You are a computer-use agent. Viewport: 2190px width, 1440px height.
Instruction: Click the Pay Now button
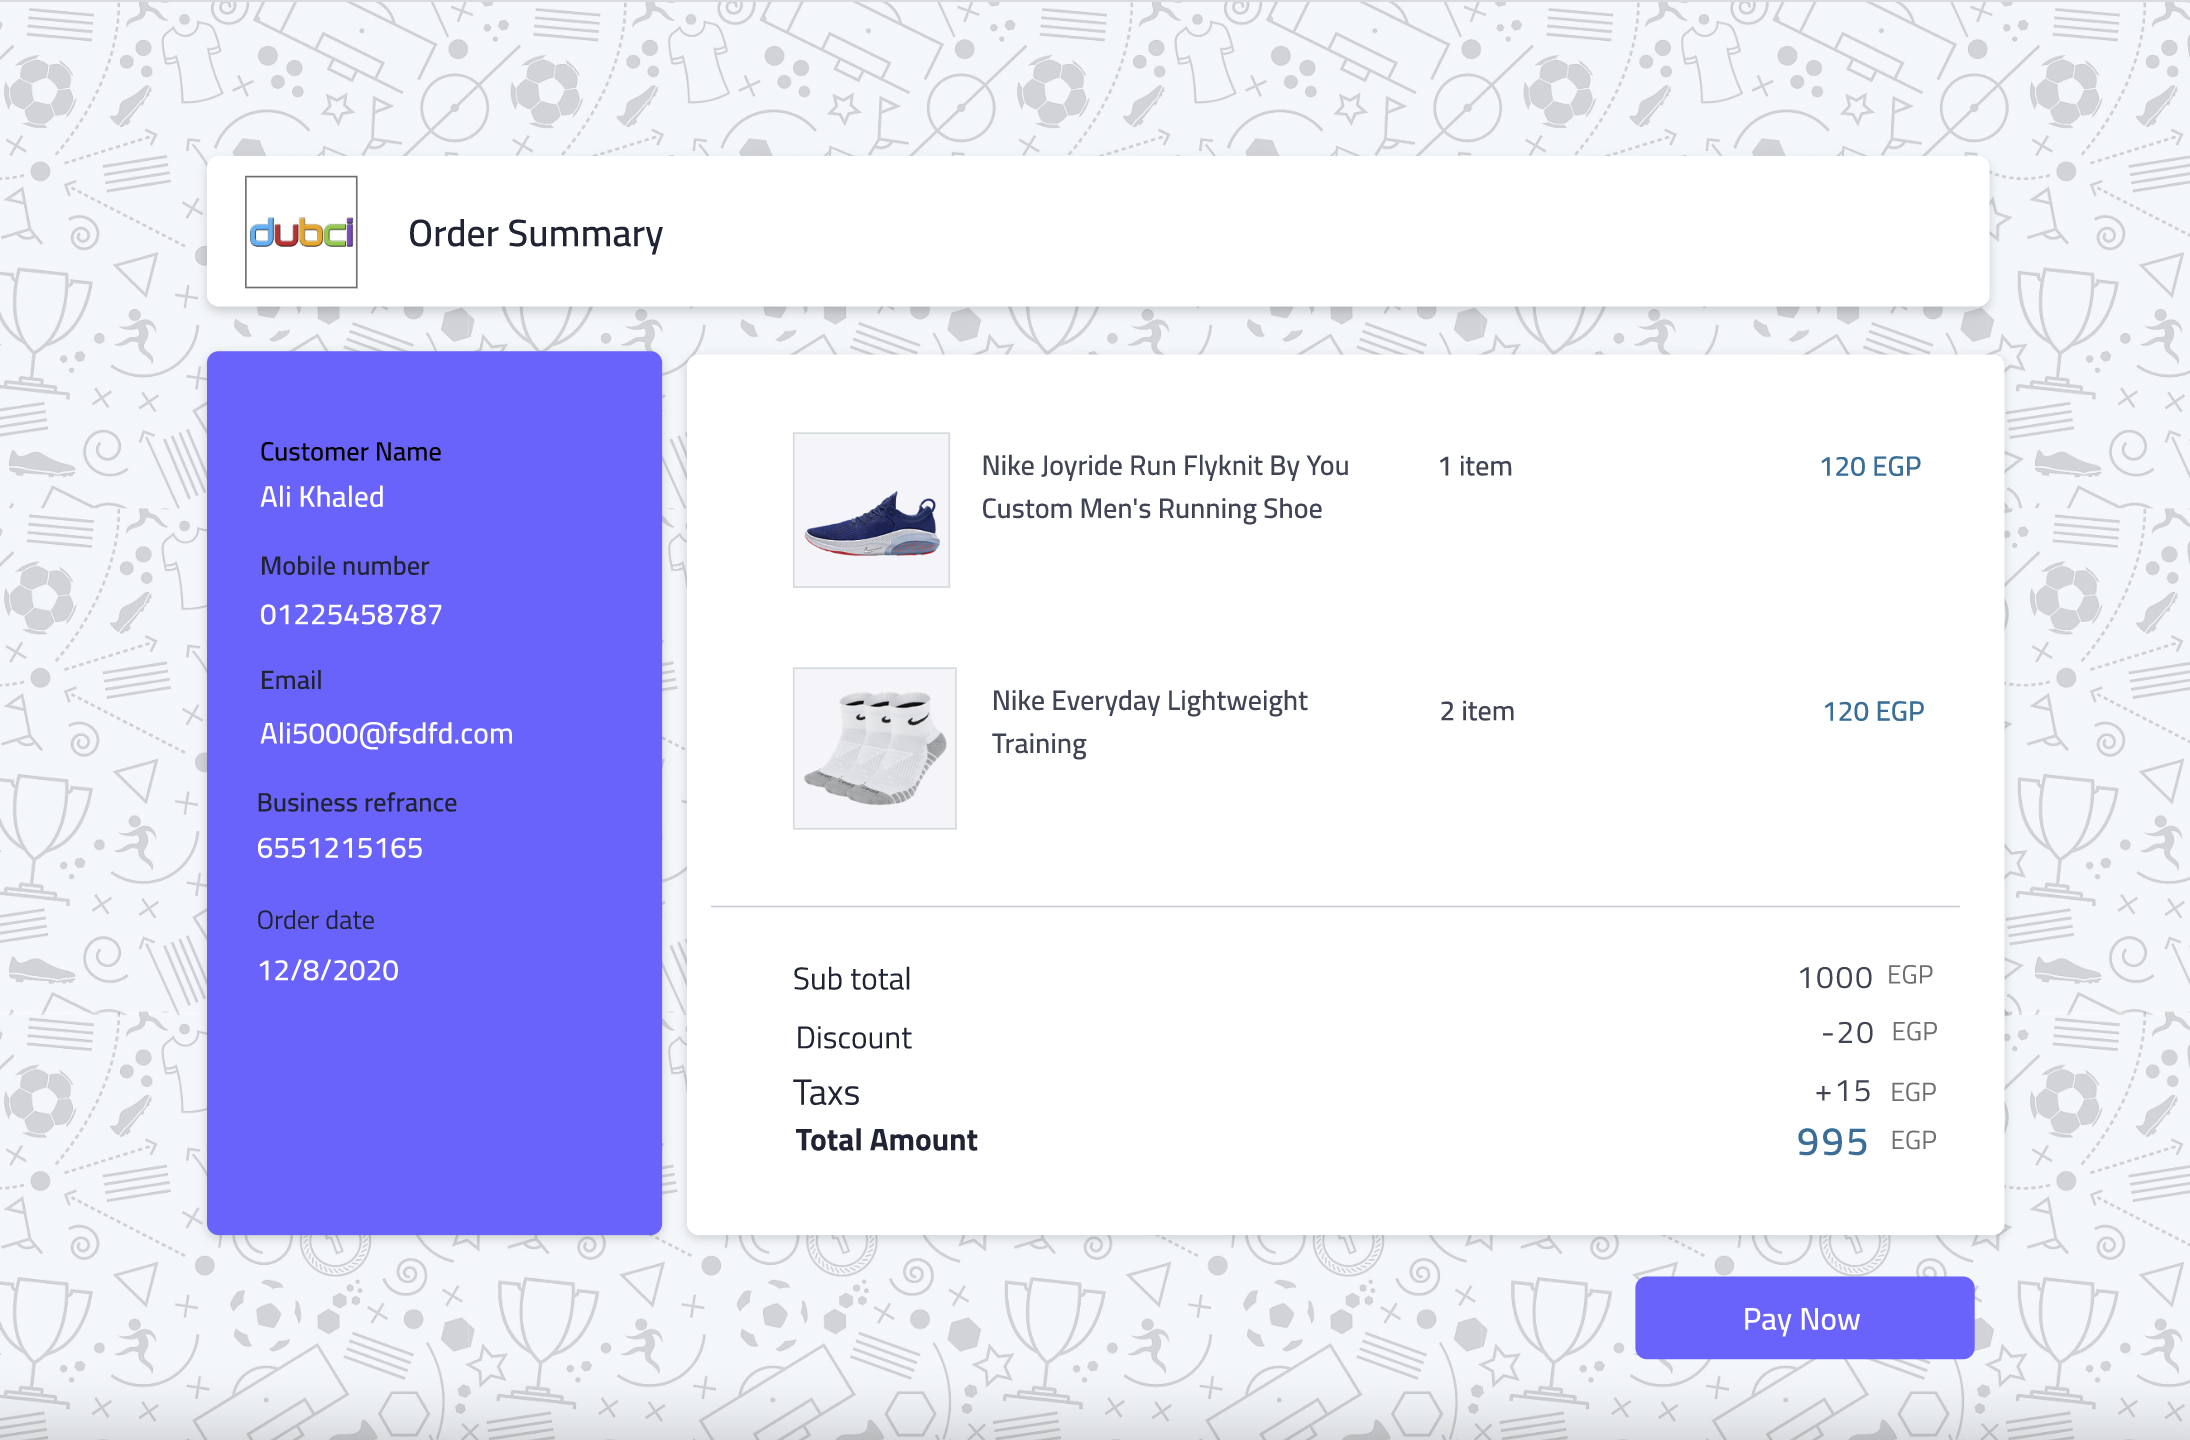point(1804,1318)
